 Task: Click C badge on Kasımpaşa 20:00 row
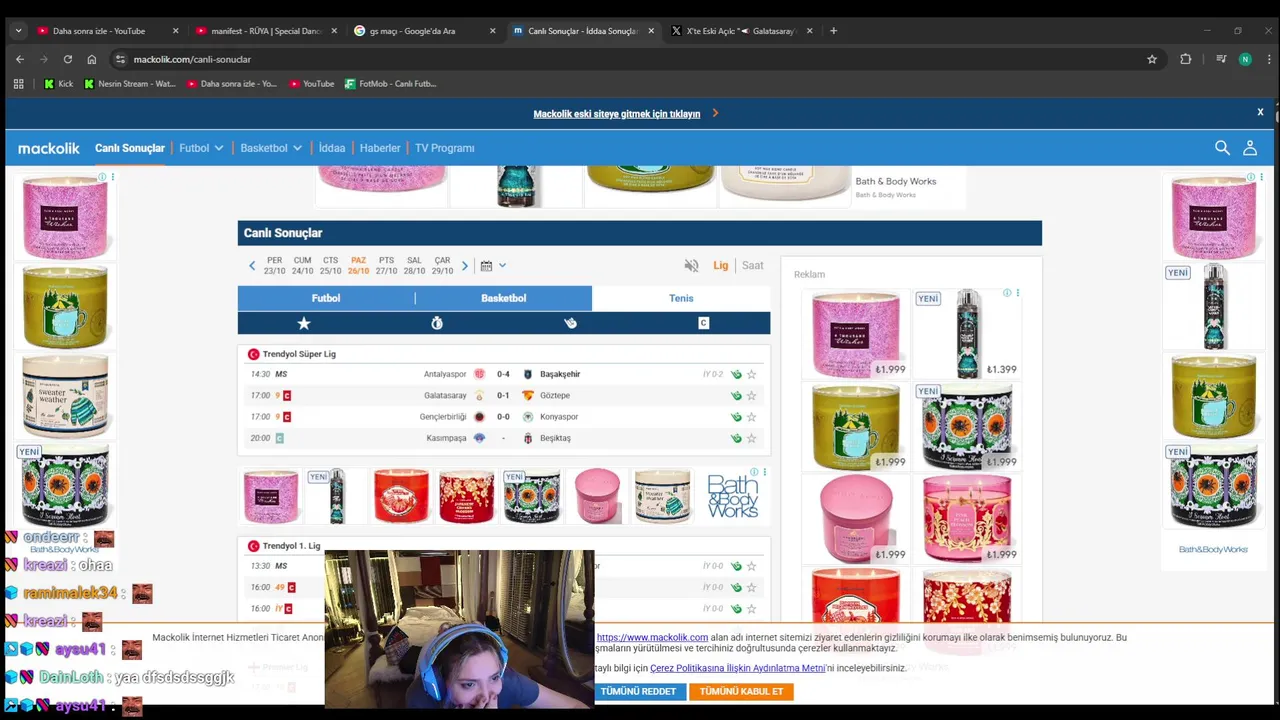coord(280,438)
